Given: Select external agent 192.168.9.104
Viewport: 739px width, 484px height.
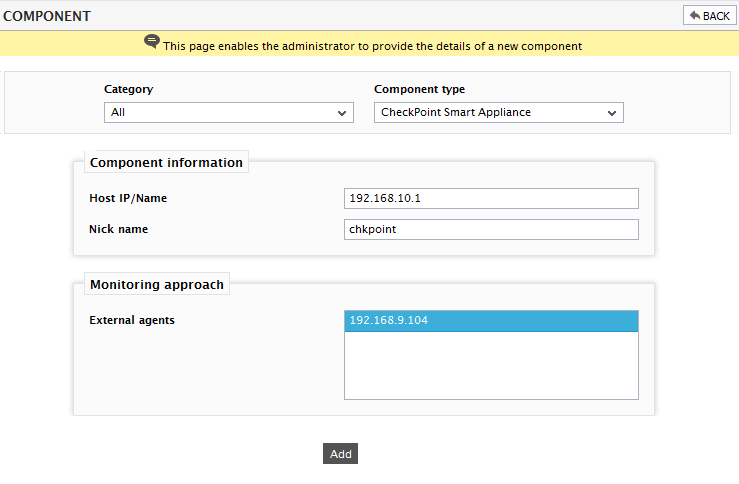Looking at the screenshot, I should point(491,320).
